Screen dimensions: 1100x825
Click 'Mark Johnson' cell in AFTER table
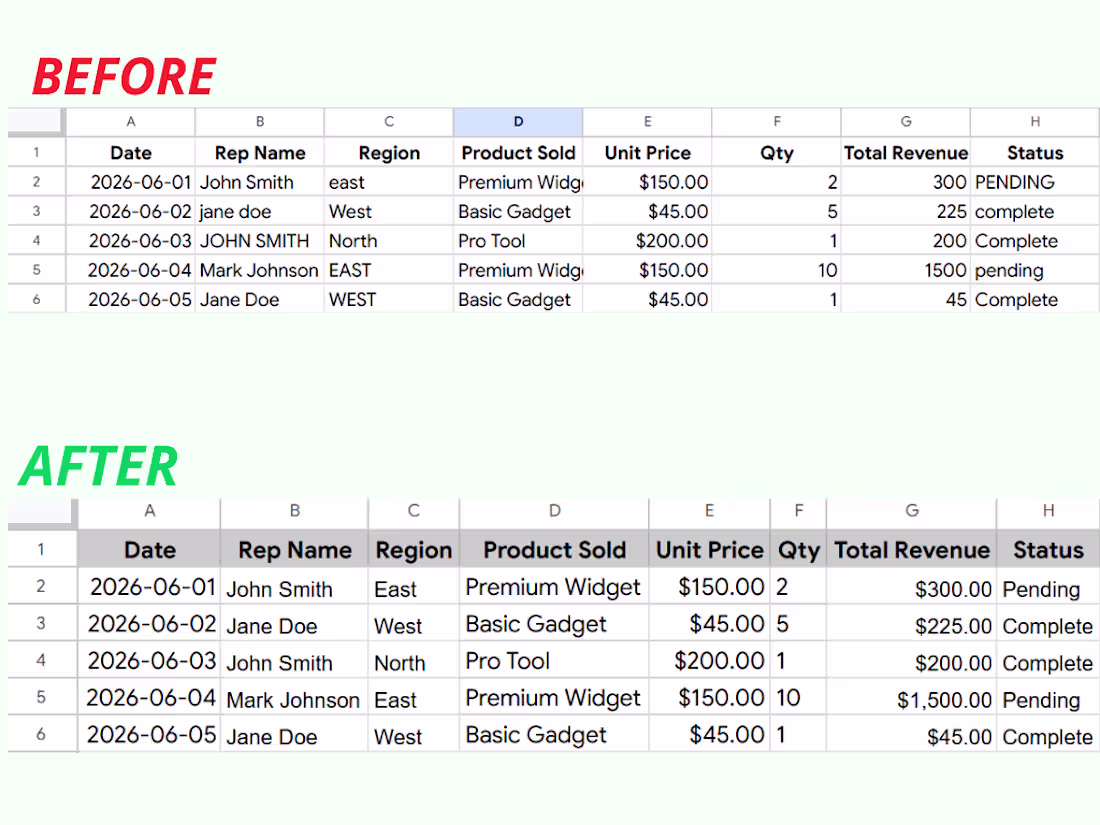point(295,698)
